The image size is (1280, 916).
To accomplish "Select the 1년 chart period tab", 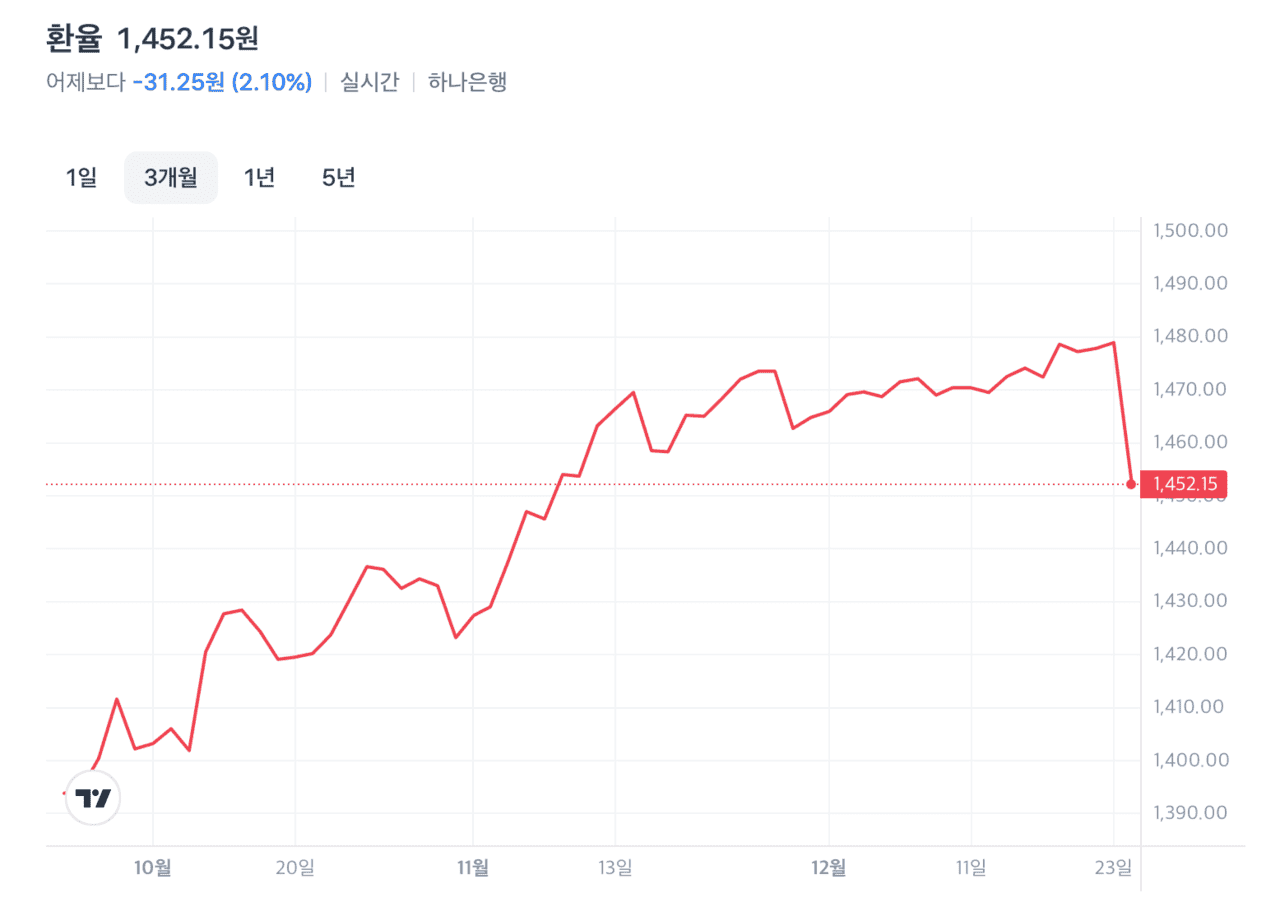I will pyautogui.click(x=260, y=177).
